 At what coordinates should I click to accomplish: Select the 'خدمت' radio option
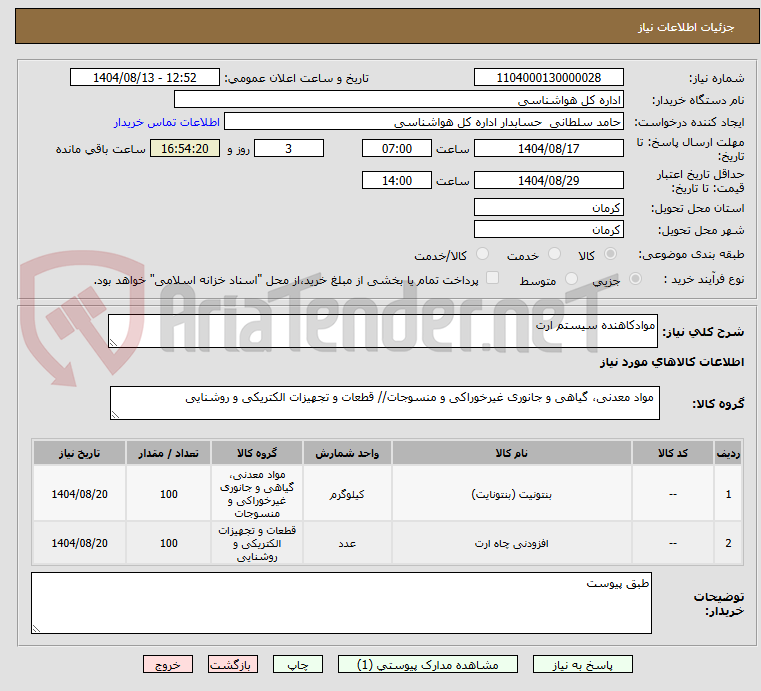pyautogui.click(x=554, y=254)
